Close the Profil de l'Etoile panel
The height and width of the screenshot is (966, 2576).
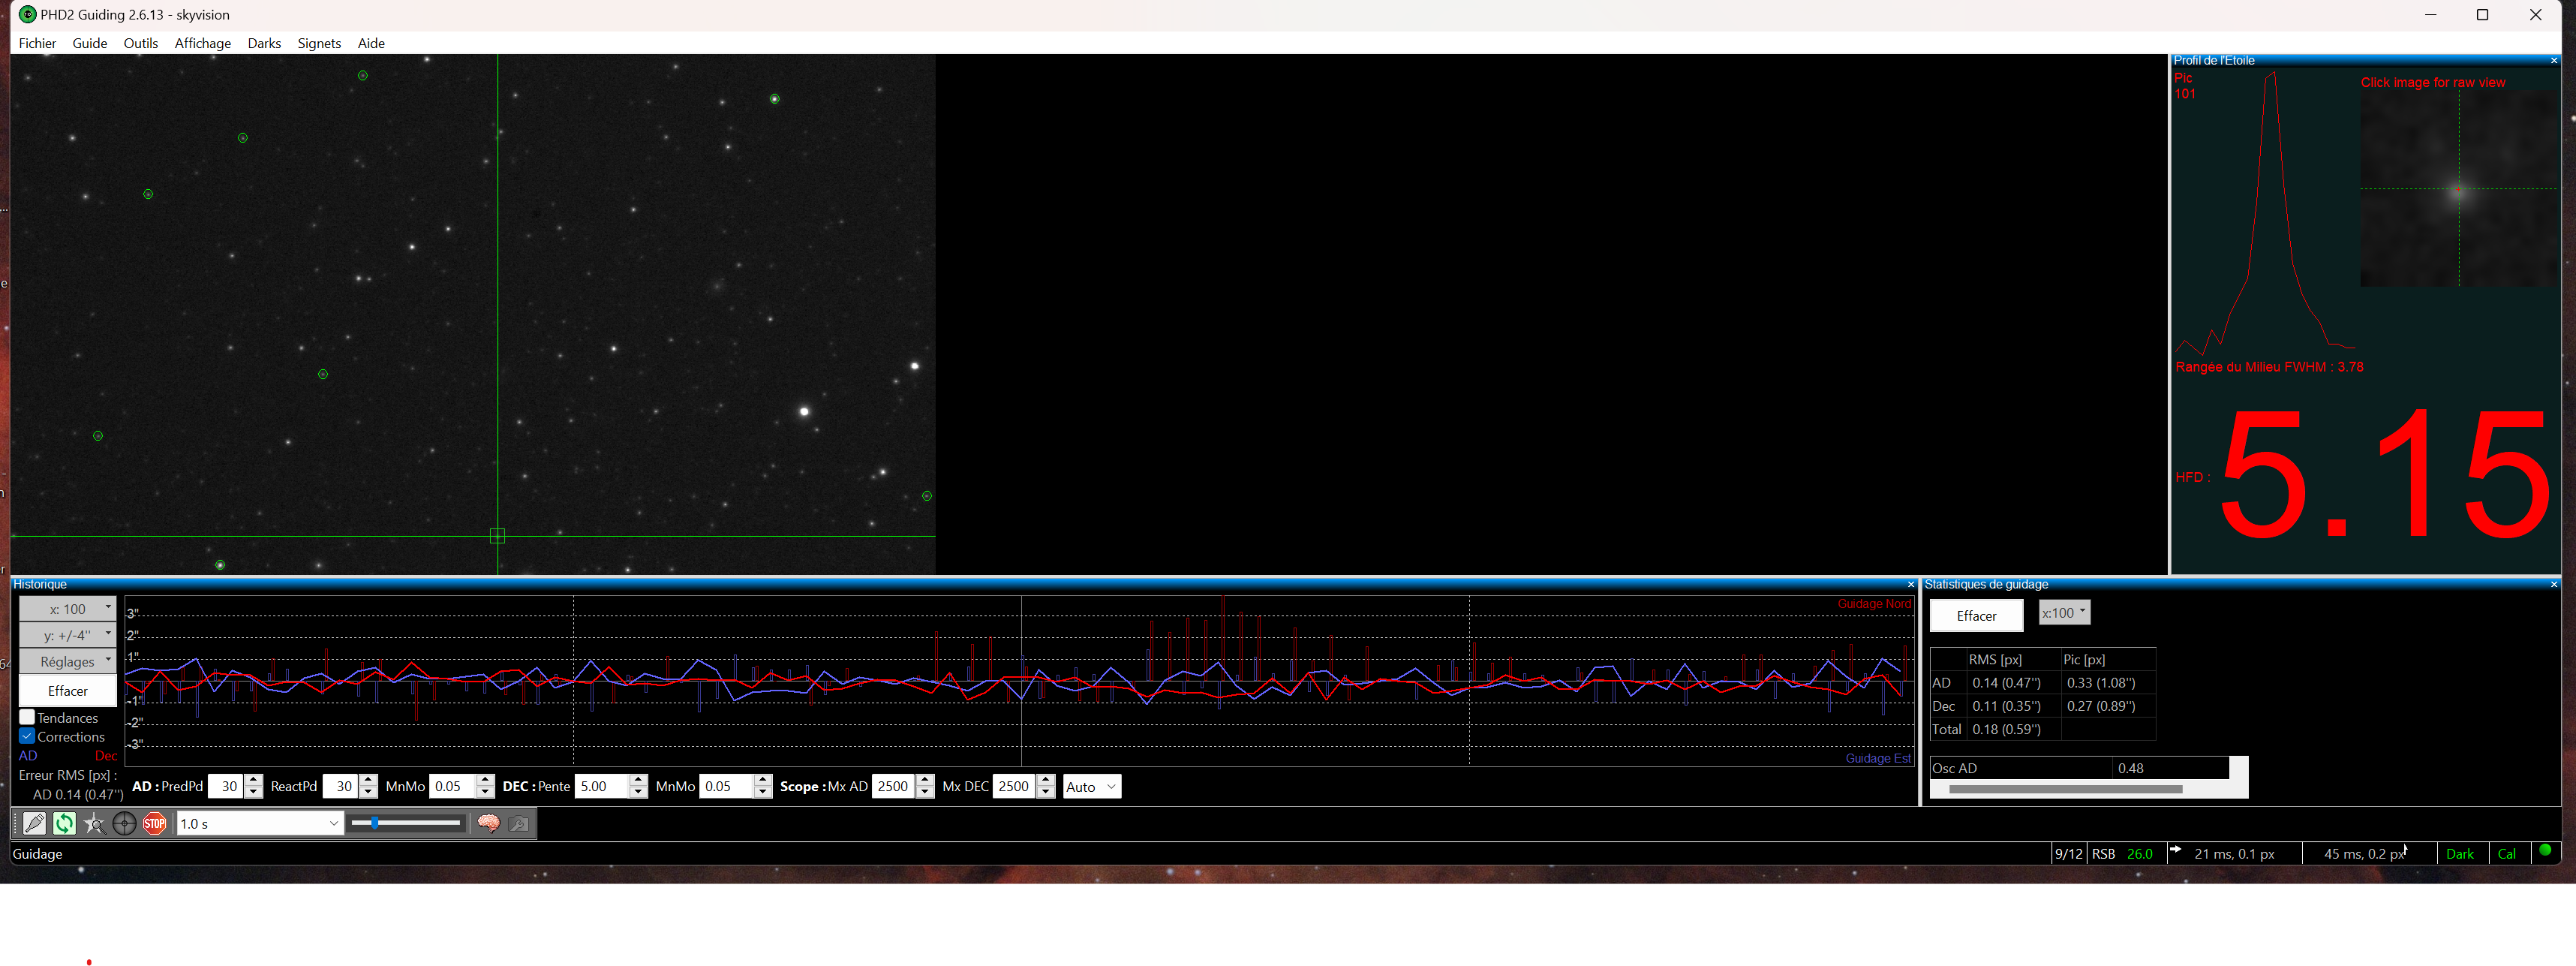(x=2554, y=61)
